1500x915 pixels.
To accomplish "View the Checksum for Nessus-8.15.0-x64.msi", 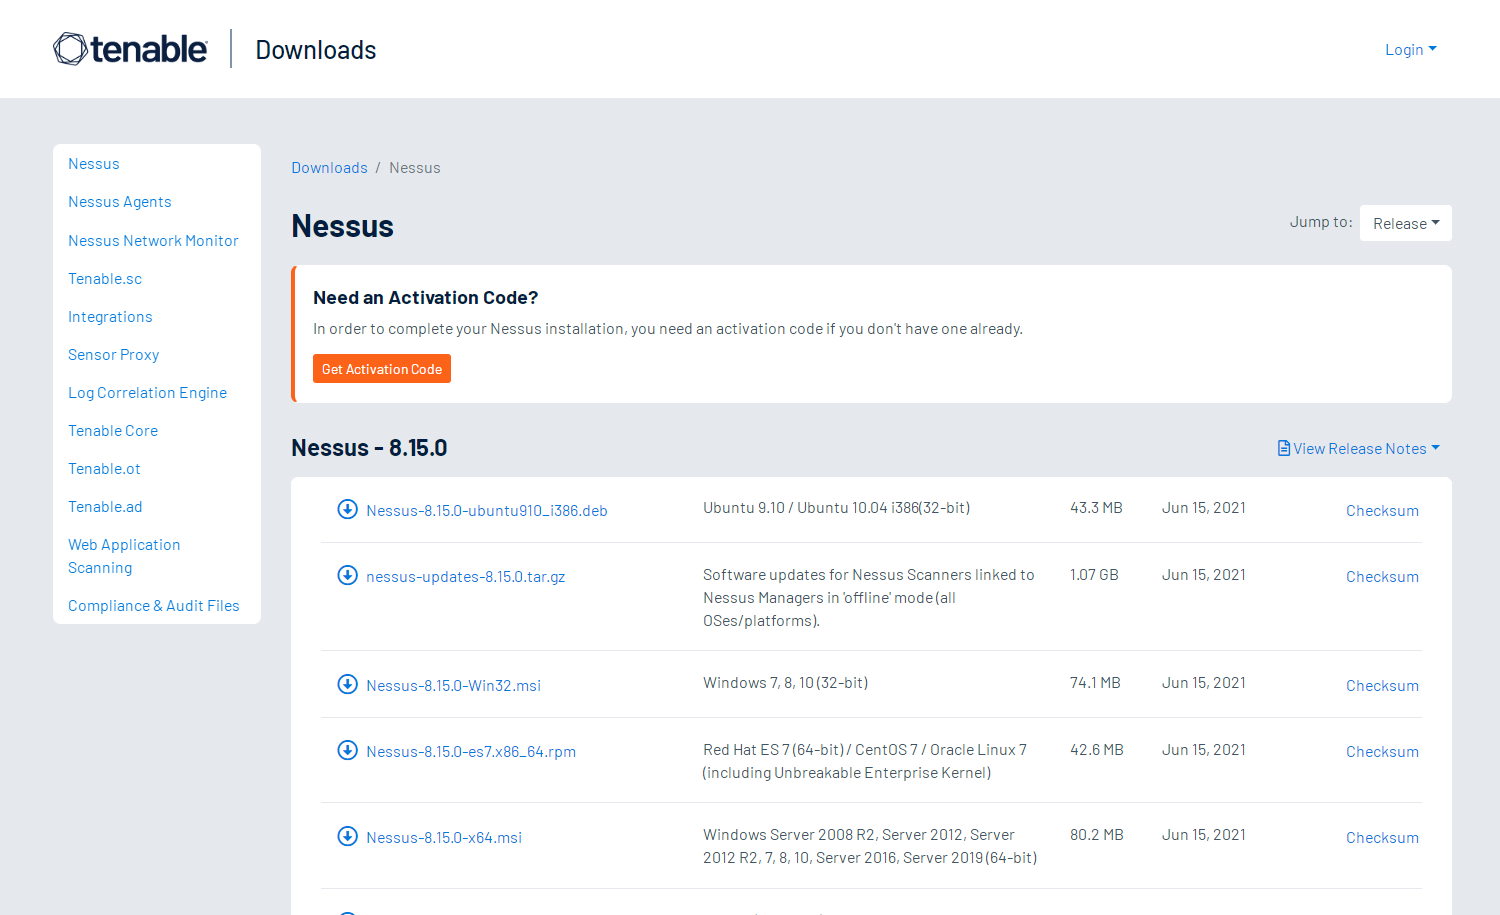I will coord(1382,837).
